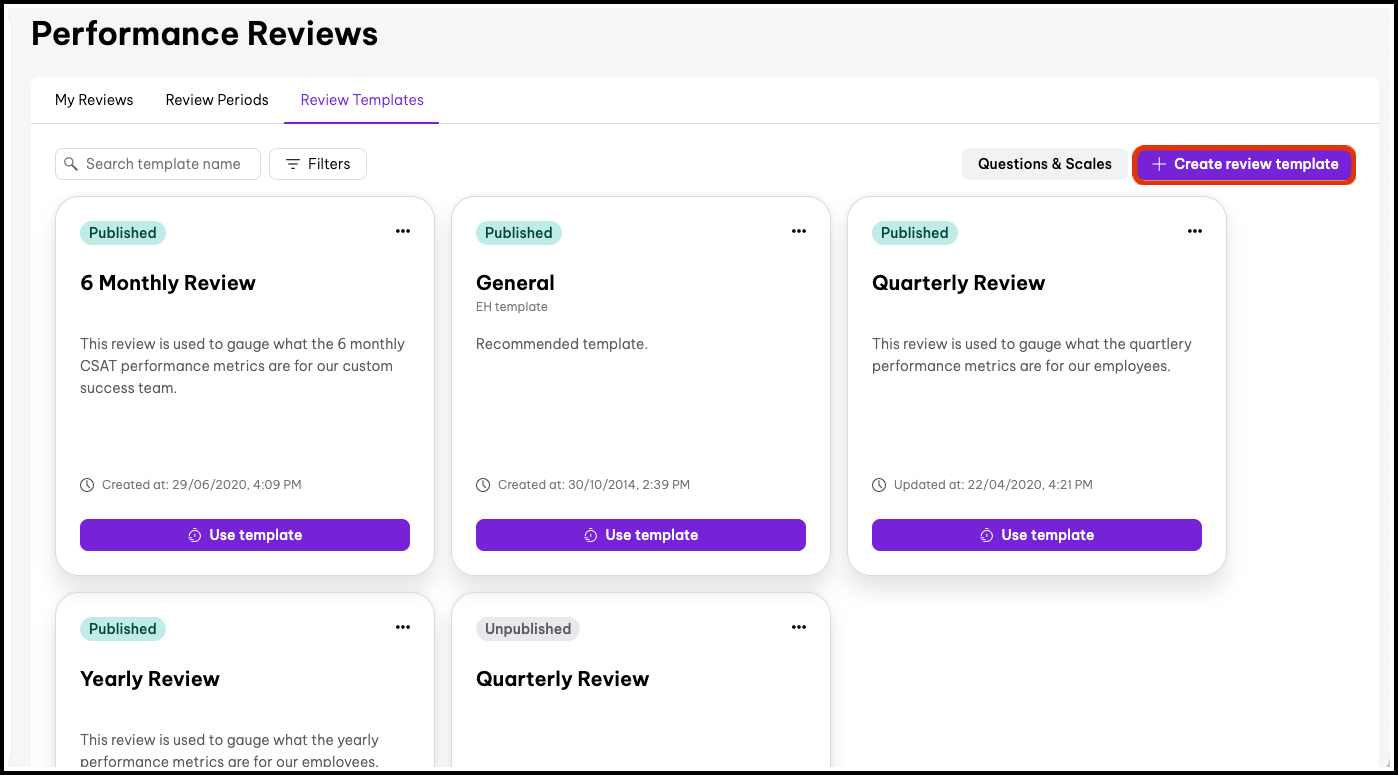Image resolution: width=1398 pixels, height=775 pixels.
Task: Click clock icon beside 30/10/2014 creation date
Action: click(483, 485)
